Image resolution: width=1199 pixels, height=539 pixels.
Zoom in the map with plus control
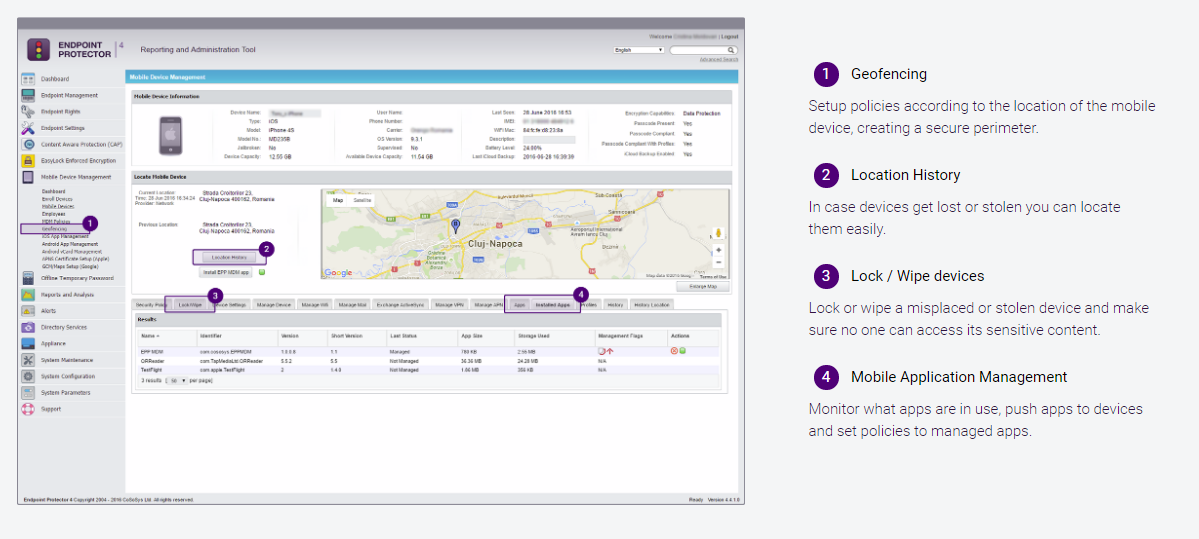[718, 250]
